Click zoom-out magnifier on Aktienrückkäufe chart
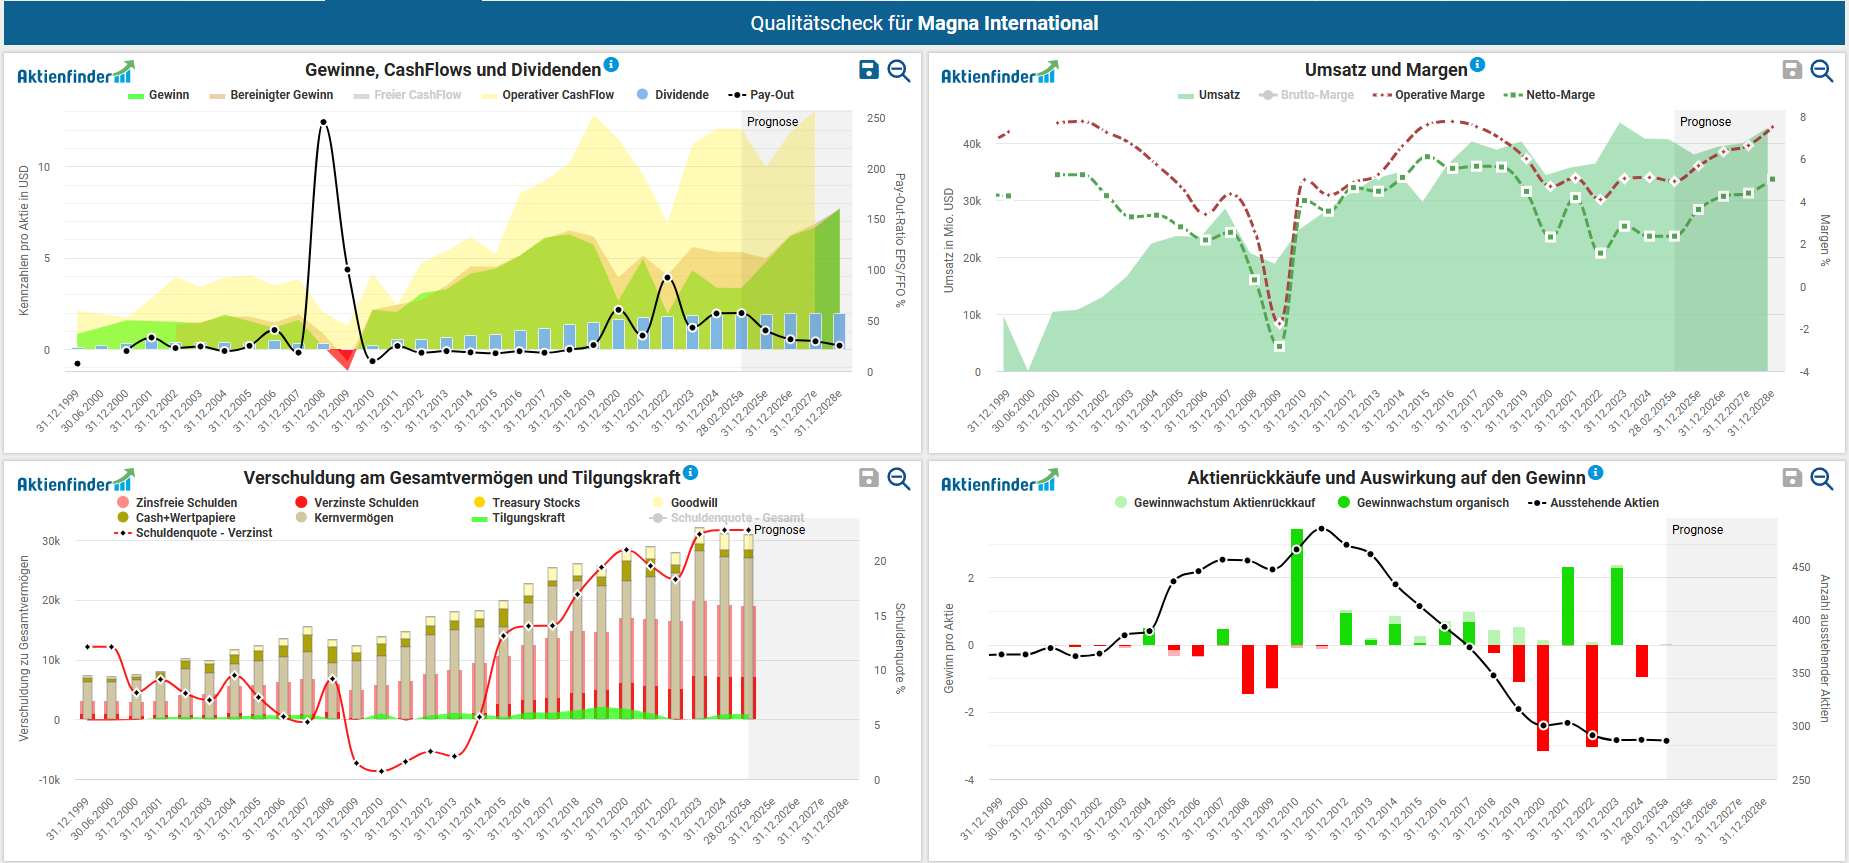Screen dimensions: 1849x863 click(x=1821, y=478)
